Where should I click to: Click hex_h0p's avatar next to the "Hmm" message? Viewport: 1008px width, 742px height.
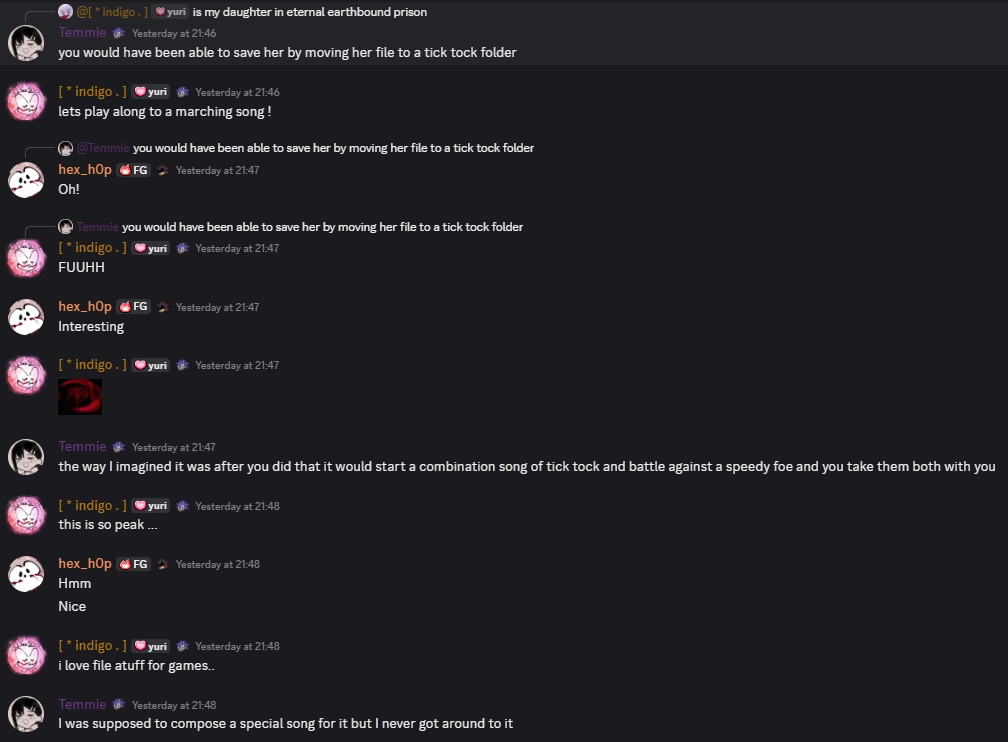coord(26,573)
